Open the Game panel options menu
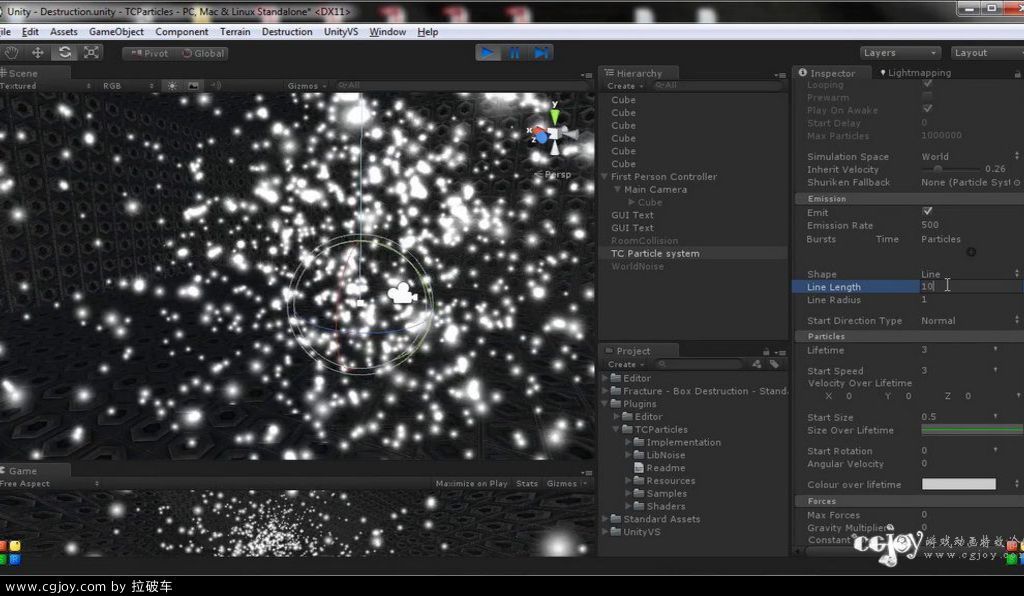Image resolution: width=1024 pixels, height=596 pixels. click(x=586, y=473)
